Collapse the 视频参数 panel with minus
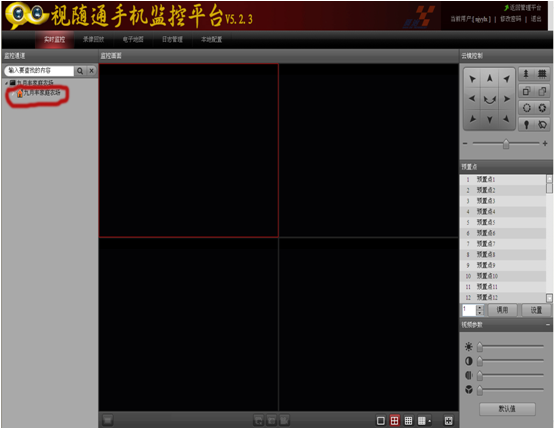554x429 pixels. (x=548, y=324)
